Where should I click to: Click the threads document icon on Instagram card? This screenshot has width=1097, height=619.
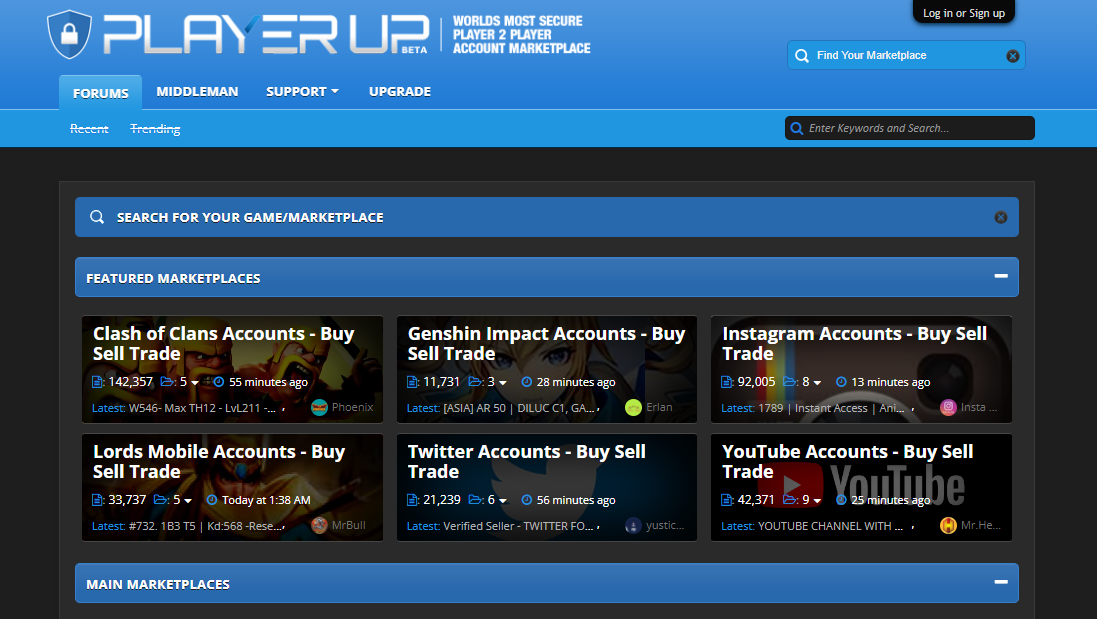(x=726, y=382)
